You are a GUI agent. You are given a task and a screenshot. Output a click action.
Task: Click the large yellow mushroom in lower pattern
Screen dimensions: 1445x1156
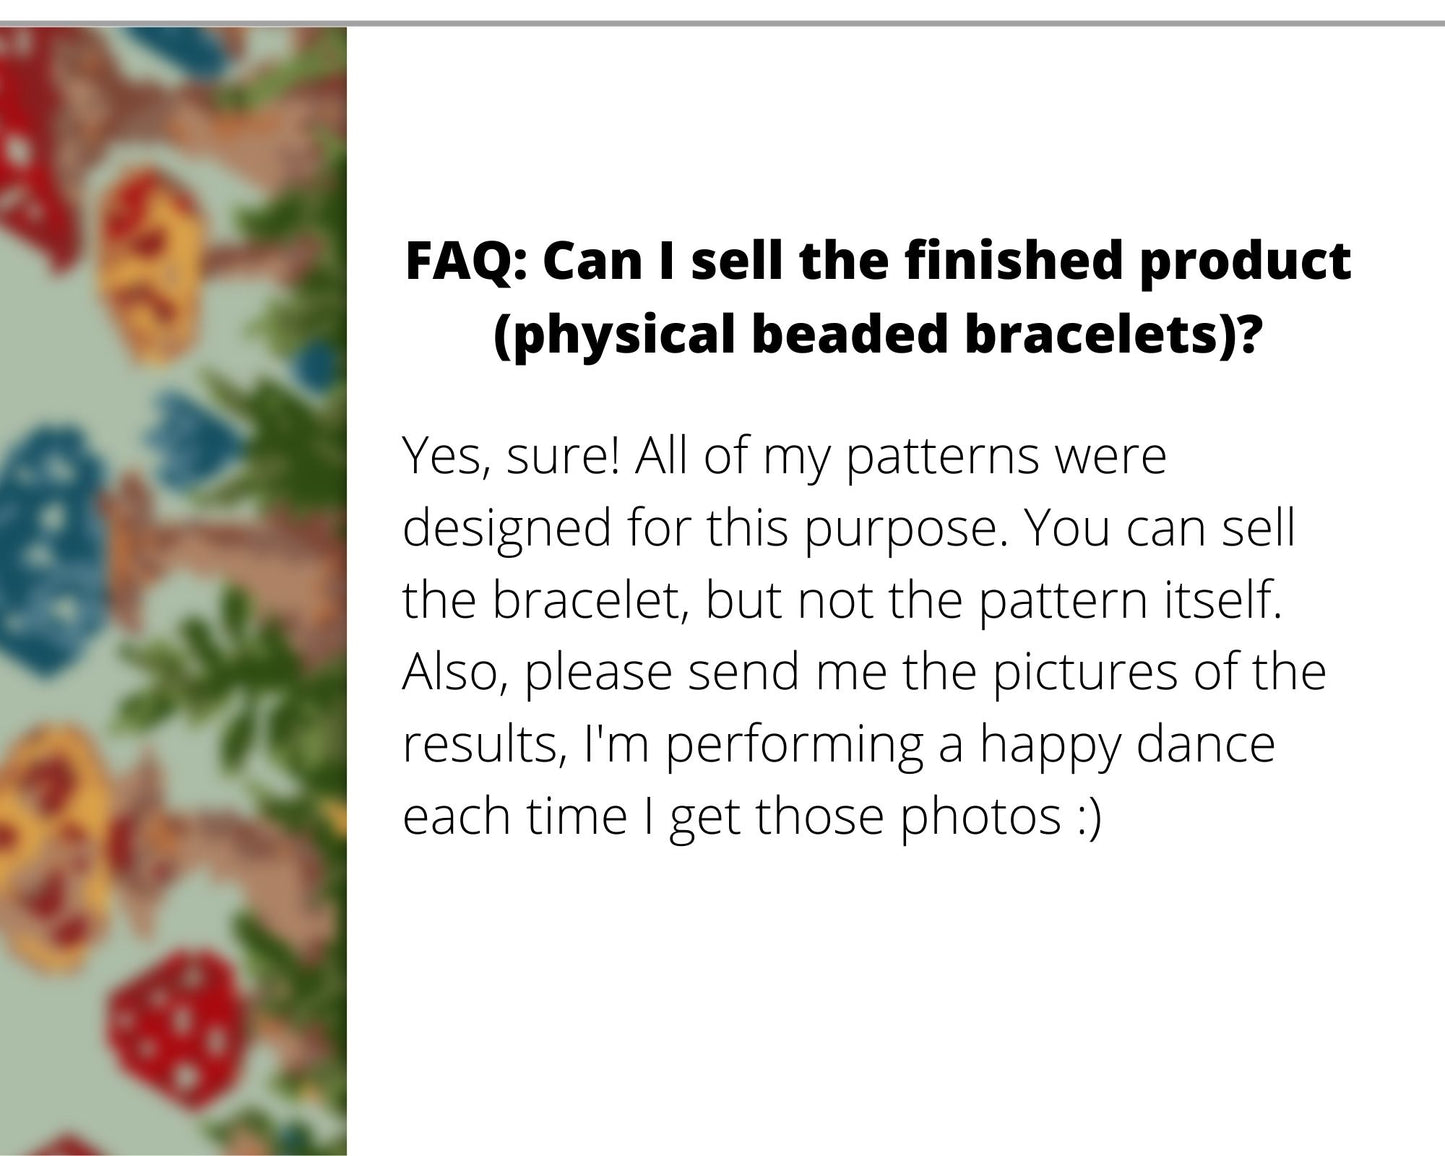point(50,830)
